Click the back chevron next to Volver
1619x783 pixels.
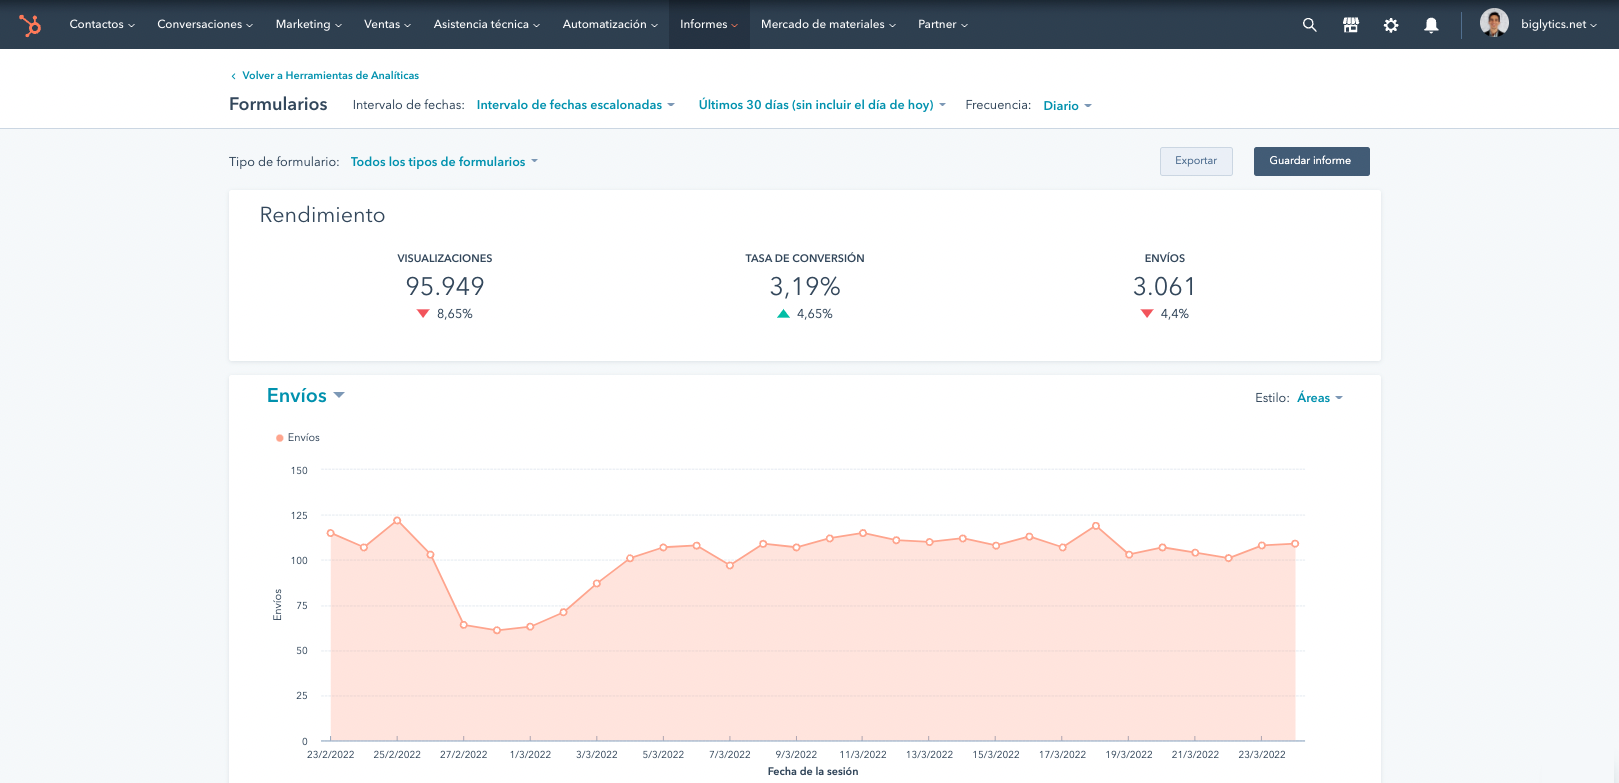(x=233, y=76)
